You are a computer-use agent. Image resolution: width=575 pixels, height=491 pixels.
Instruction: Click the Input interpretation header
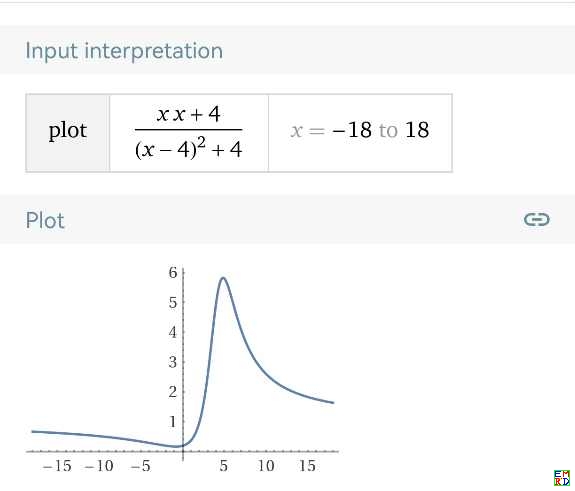(x=124, y=51)
